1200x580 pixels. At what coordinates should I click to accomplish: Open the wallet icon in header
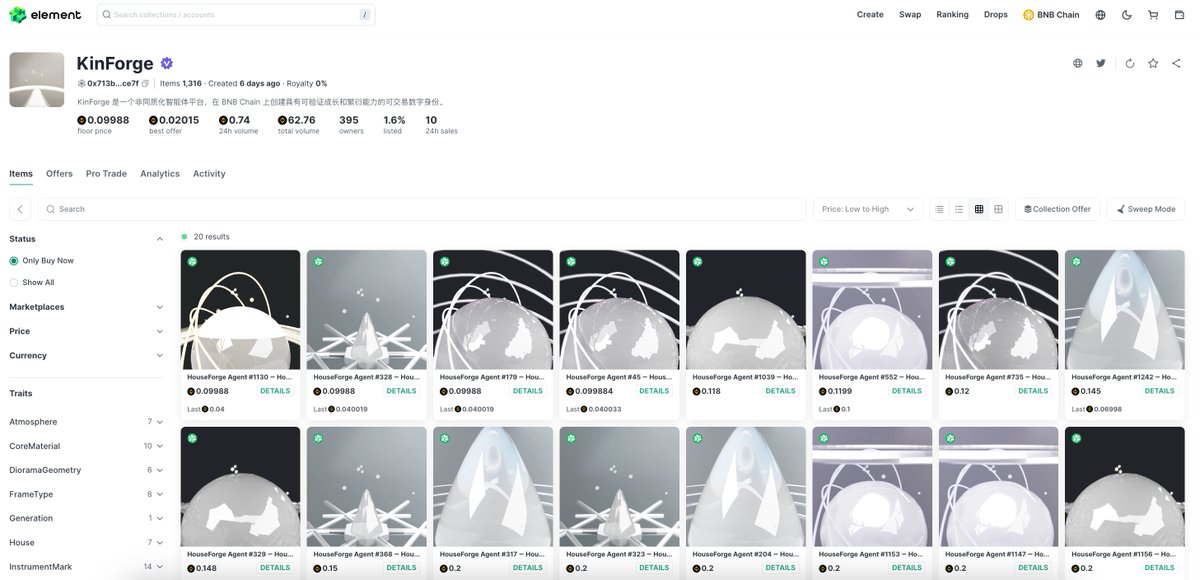pyautogui.click(x=1179, y=15)
